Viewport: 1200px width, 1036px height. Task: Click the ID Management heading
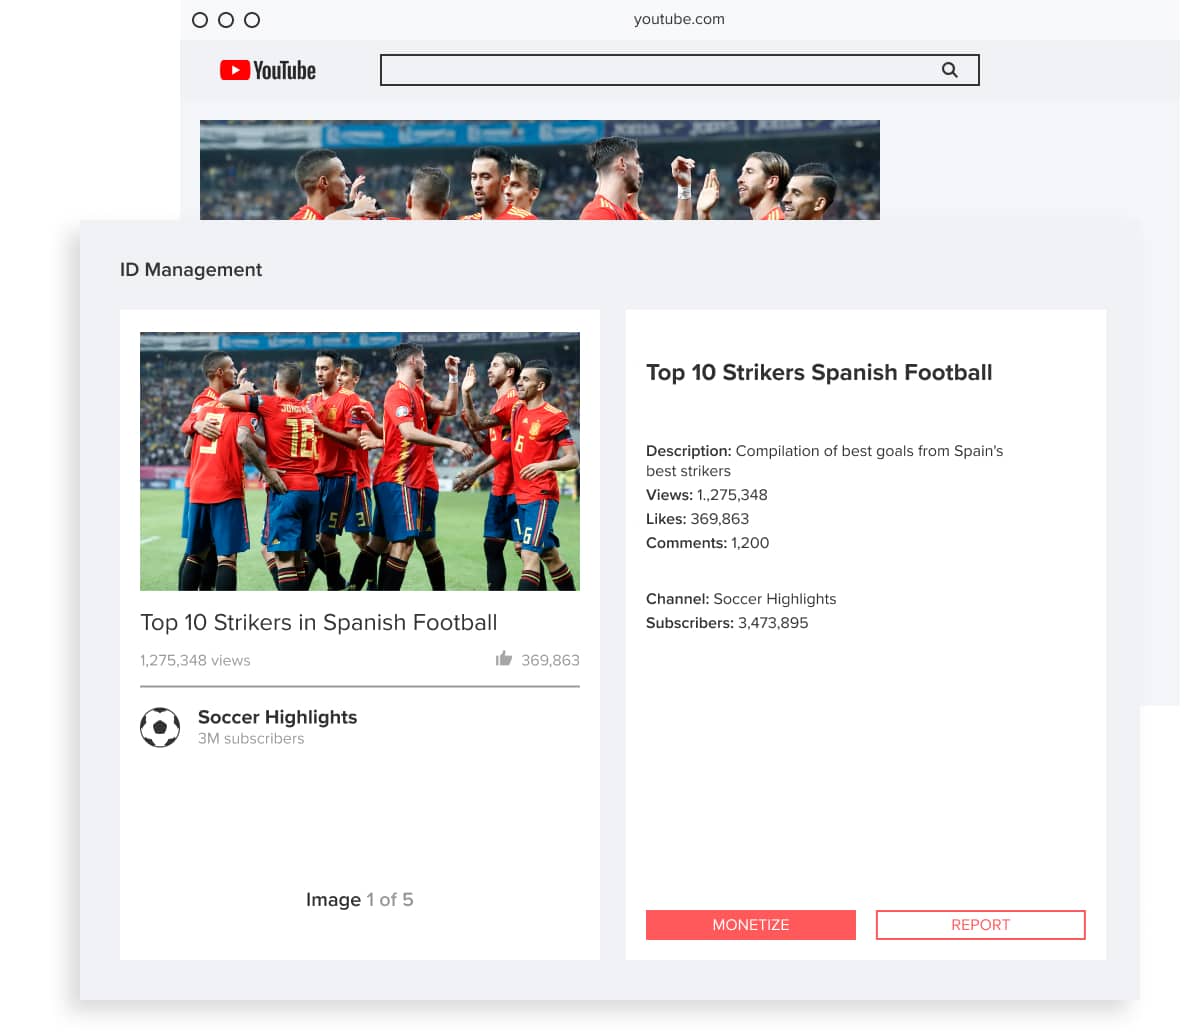point(191,270)
